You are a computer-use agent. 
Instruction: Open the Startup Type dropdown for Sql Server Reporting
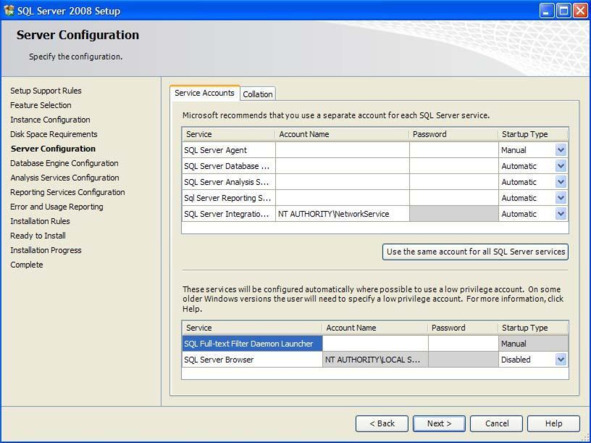coord(560,198)
